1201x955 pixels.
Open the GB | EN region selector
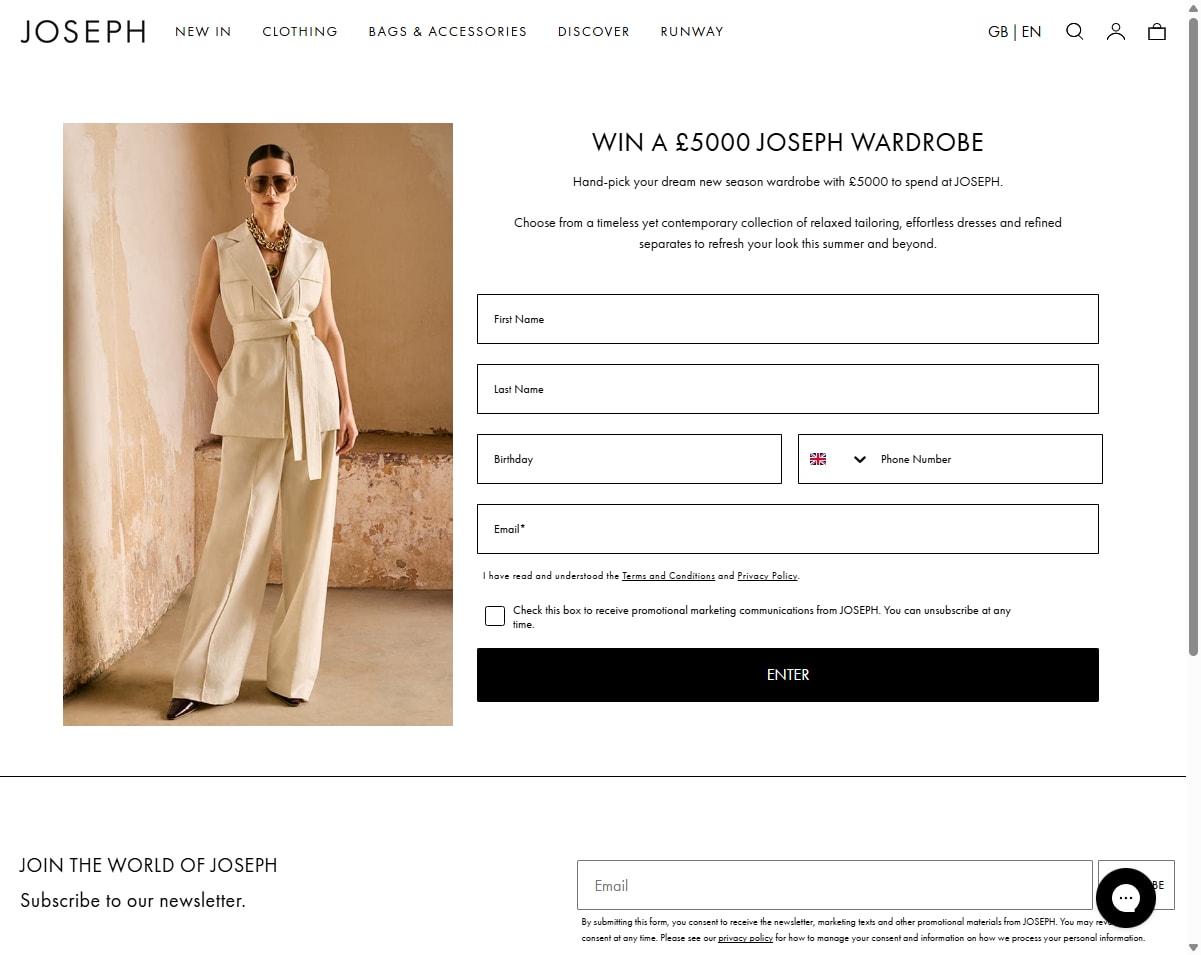pyautogui.click(x=1015, y=32)
